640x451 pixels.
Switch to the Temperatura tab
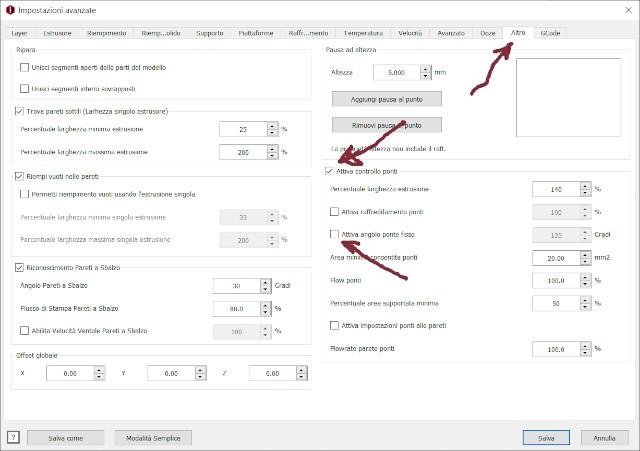coord(363,33)
